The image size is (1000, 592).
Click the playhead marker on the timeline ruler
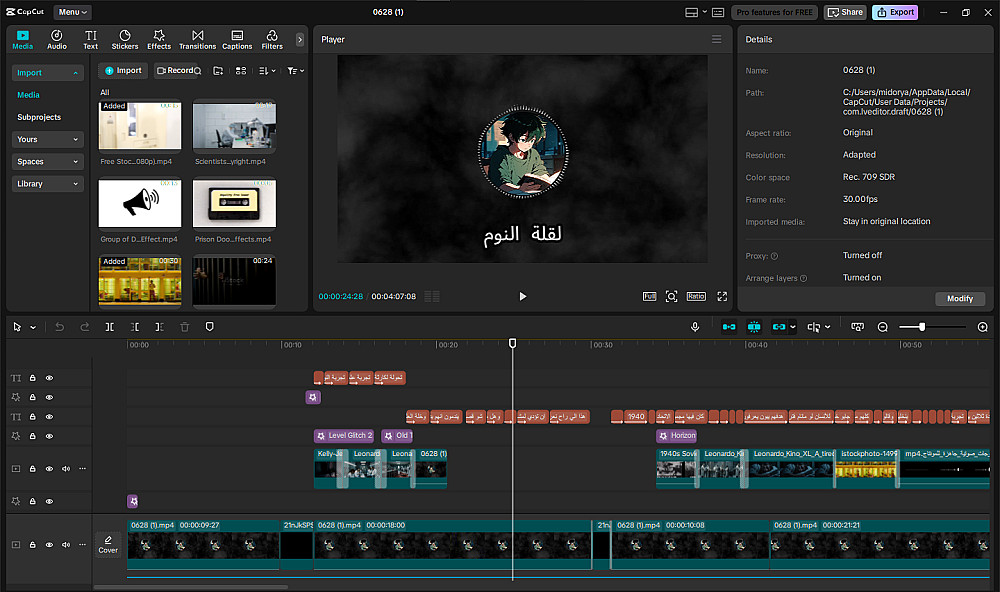512,344
